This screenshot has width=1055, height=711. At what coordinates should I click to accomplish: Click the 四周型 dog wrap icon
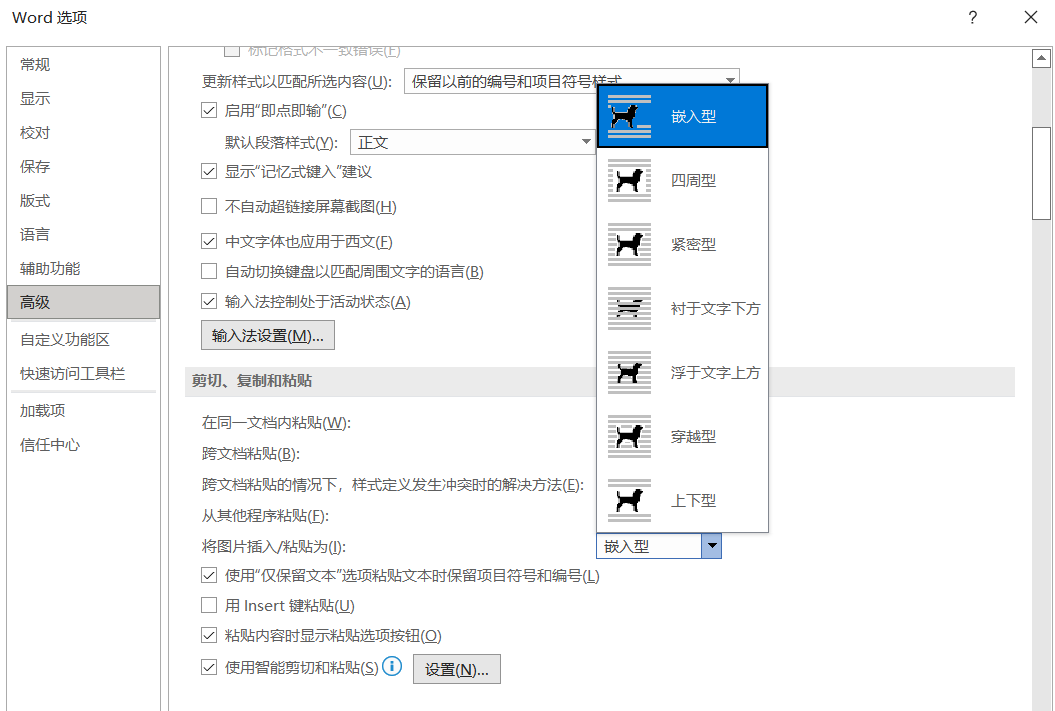pos(629,180)
